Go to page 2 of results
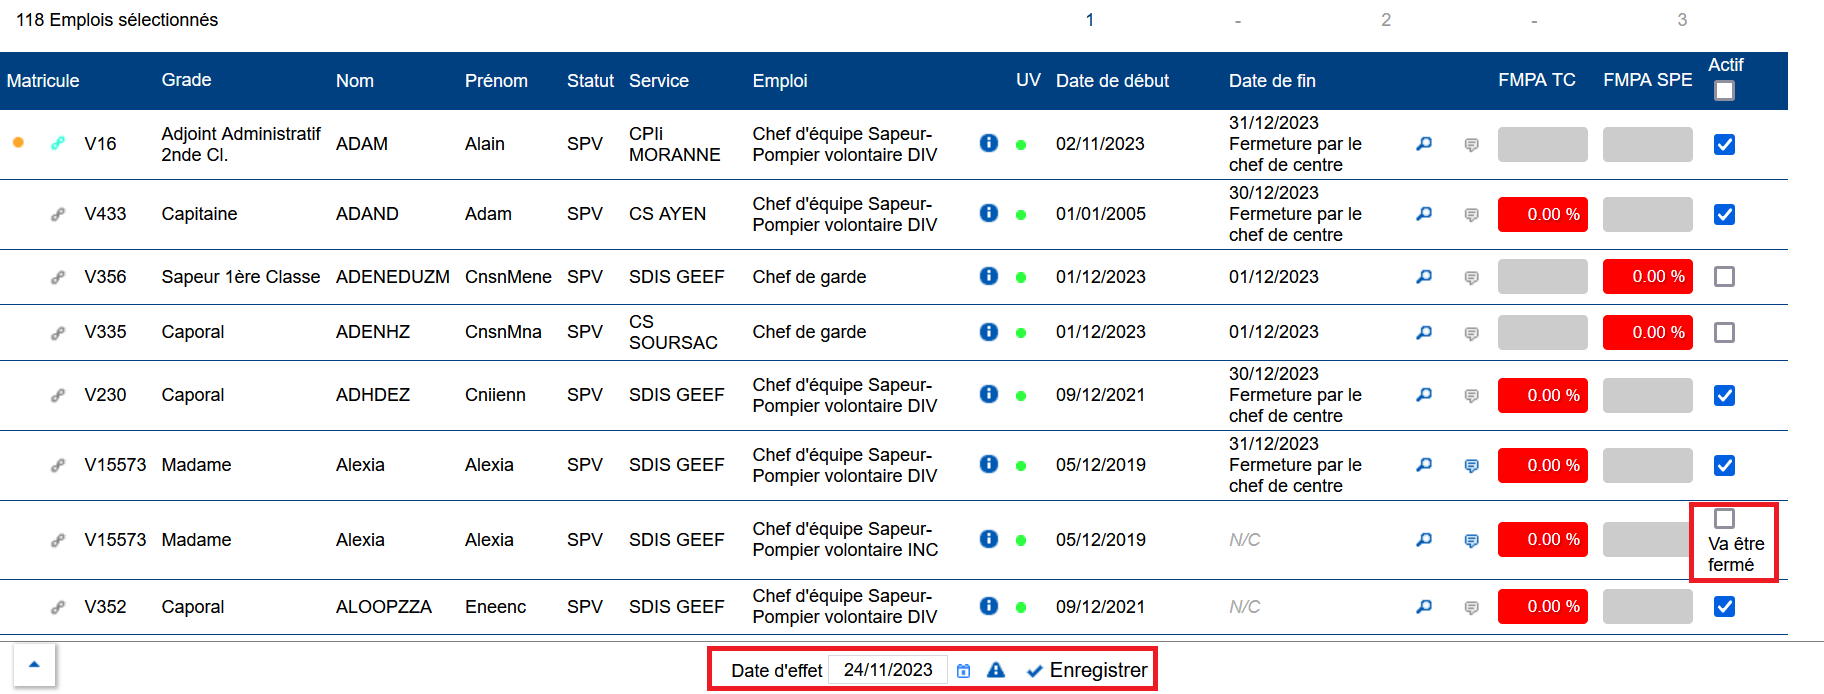1824x694 pixels. click(1386, 20)
